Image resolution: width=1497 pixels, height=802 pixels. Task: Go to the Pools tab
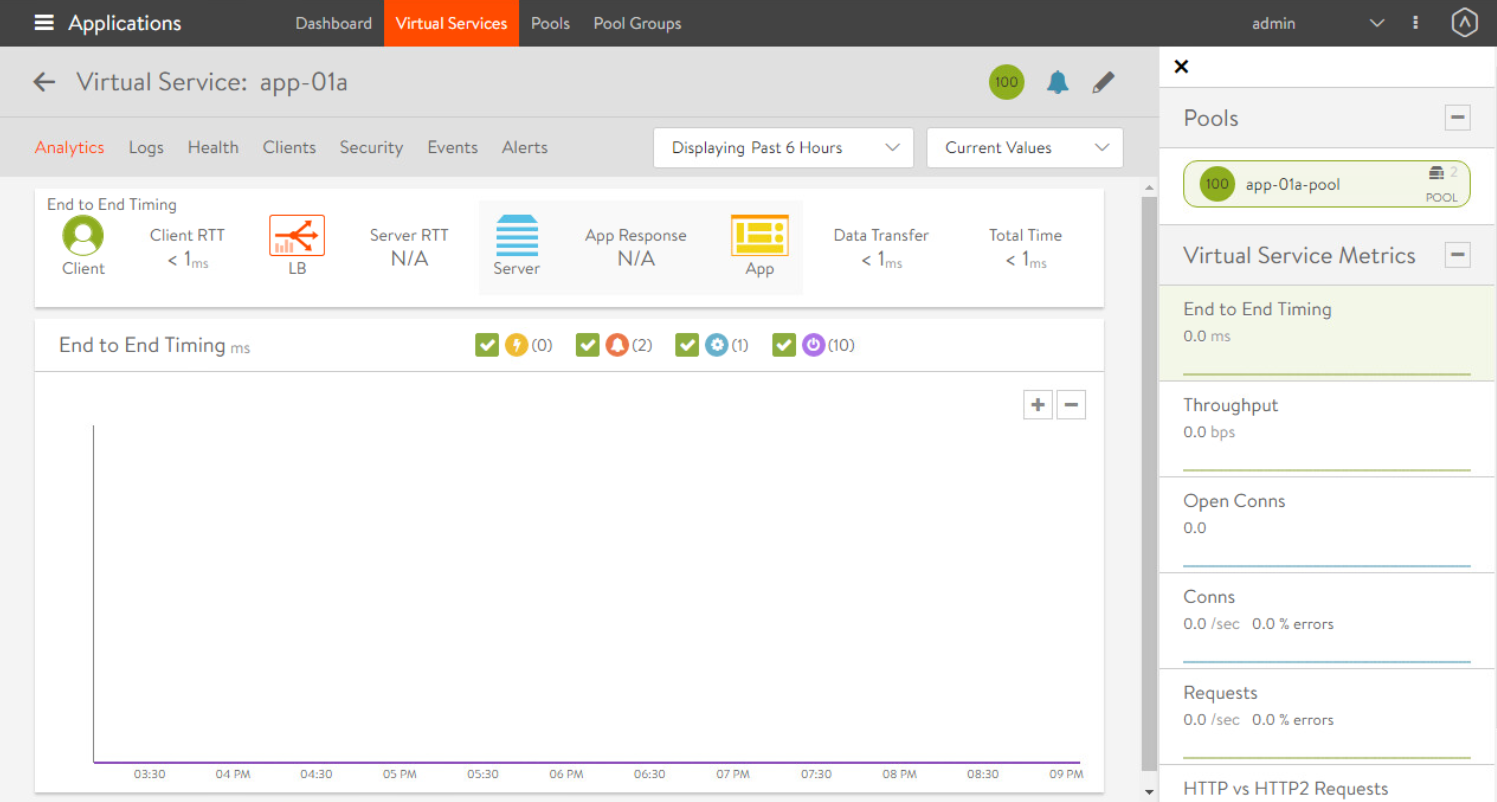click(550, 23)
